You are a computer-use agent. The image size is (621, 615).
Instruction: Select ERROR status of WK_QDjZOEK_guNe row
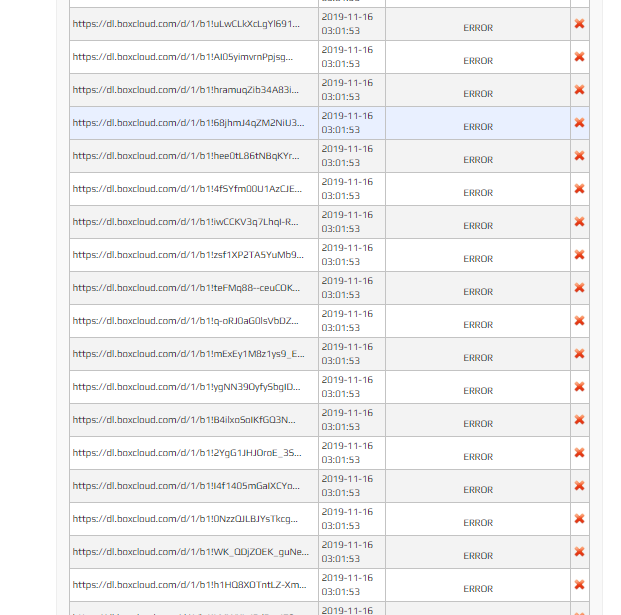[x=478, y=556]
